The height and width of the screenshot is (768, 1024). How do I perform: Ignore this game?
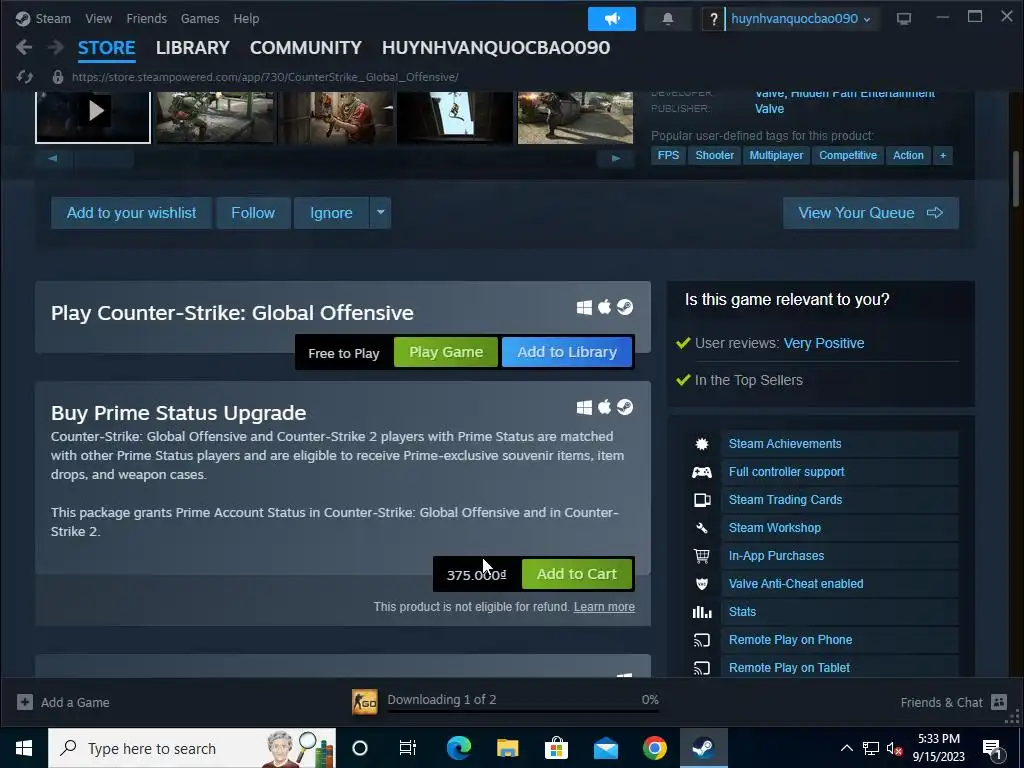pos(331,213)
